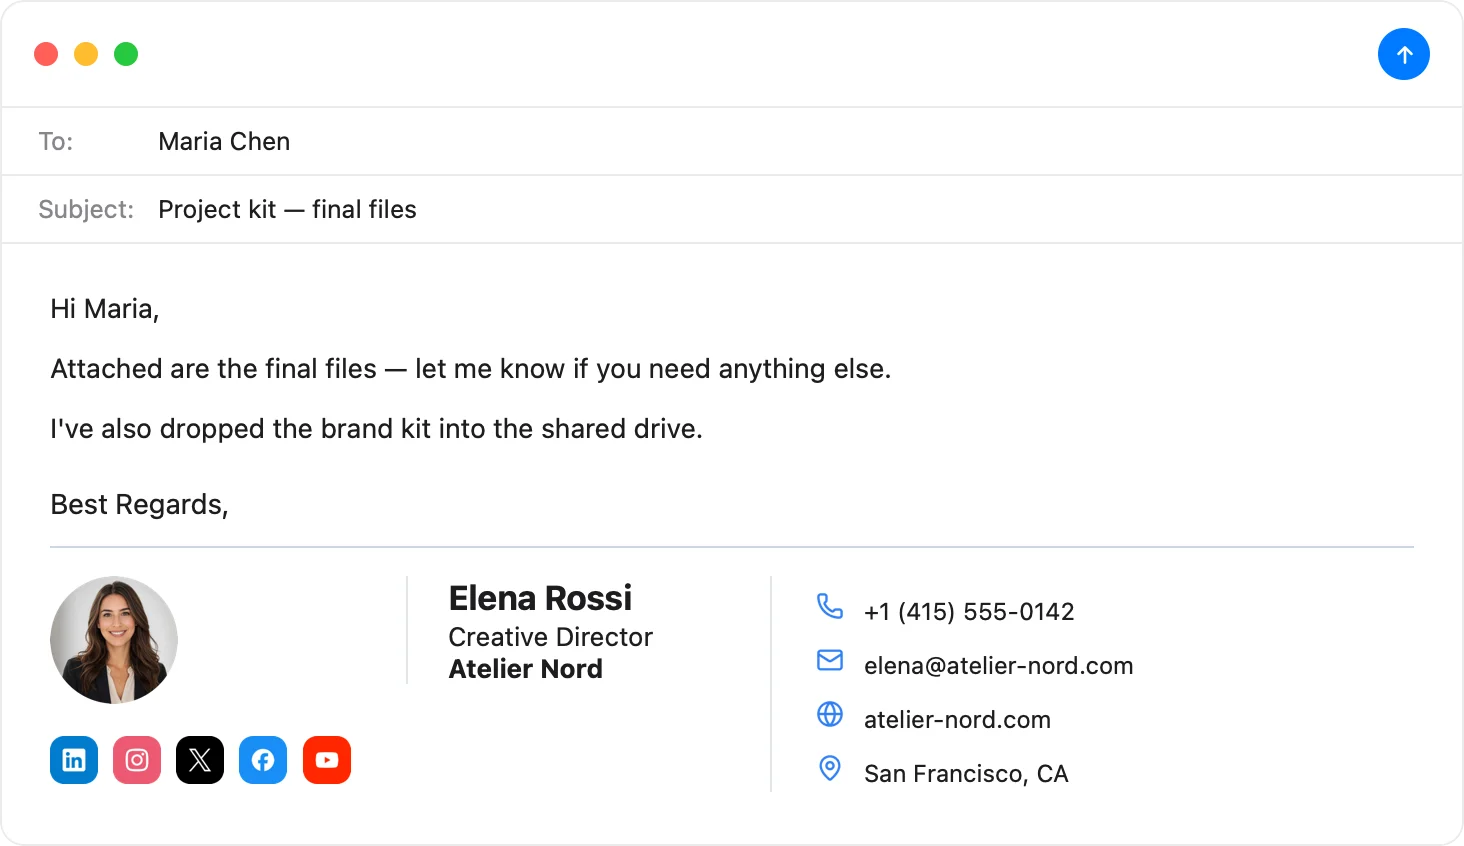Click the company name 'Atelier Nord'
This screenshot has width=1464, height=846.
(x=525, y=669)
